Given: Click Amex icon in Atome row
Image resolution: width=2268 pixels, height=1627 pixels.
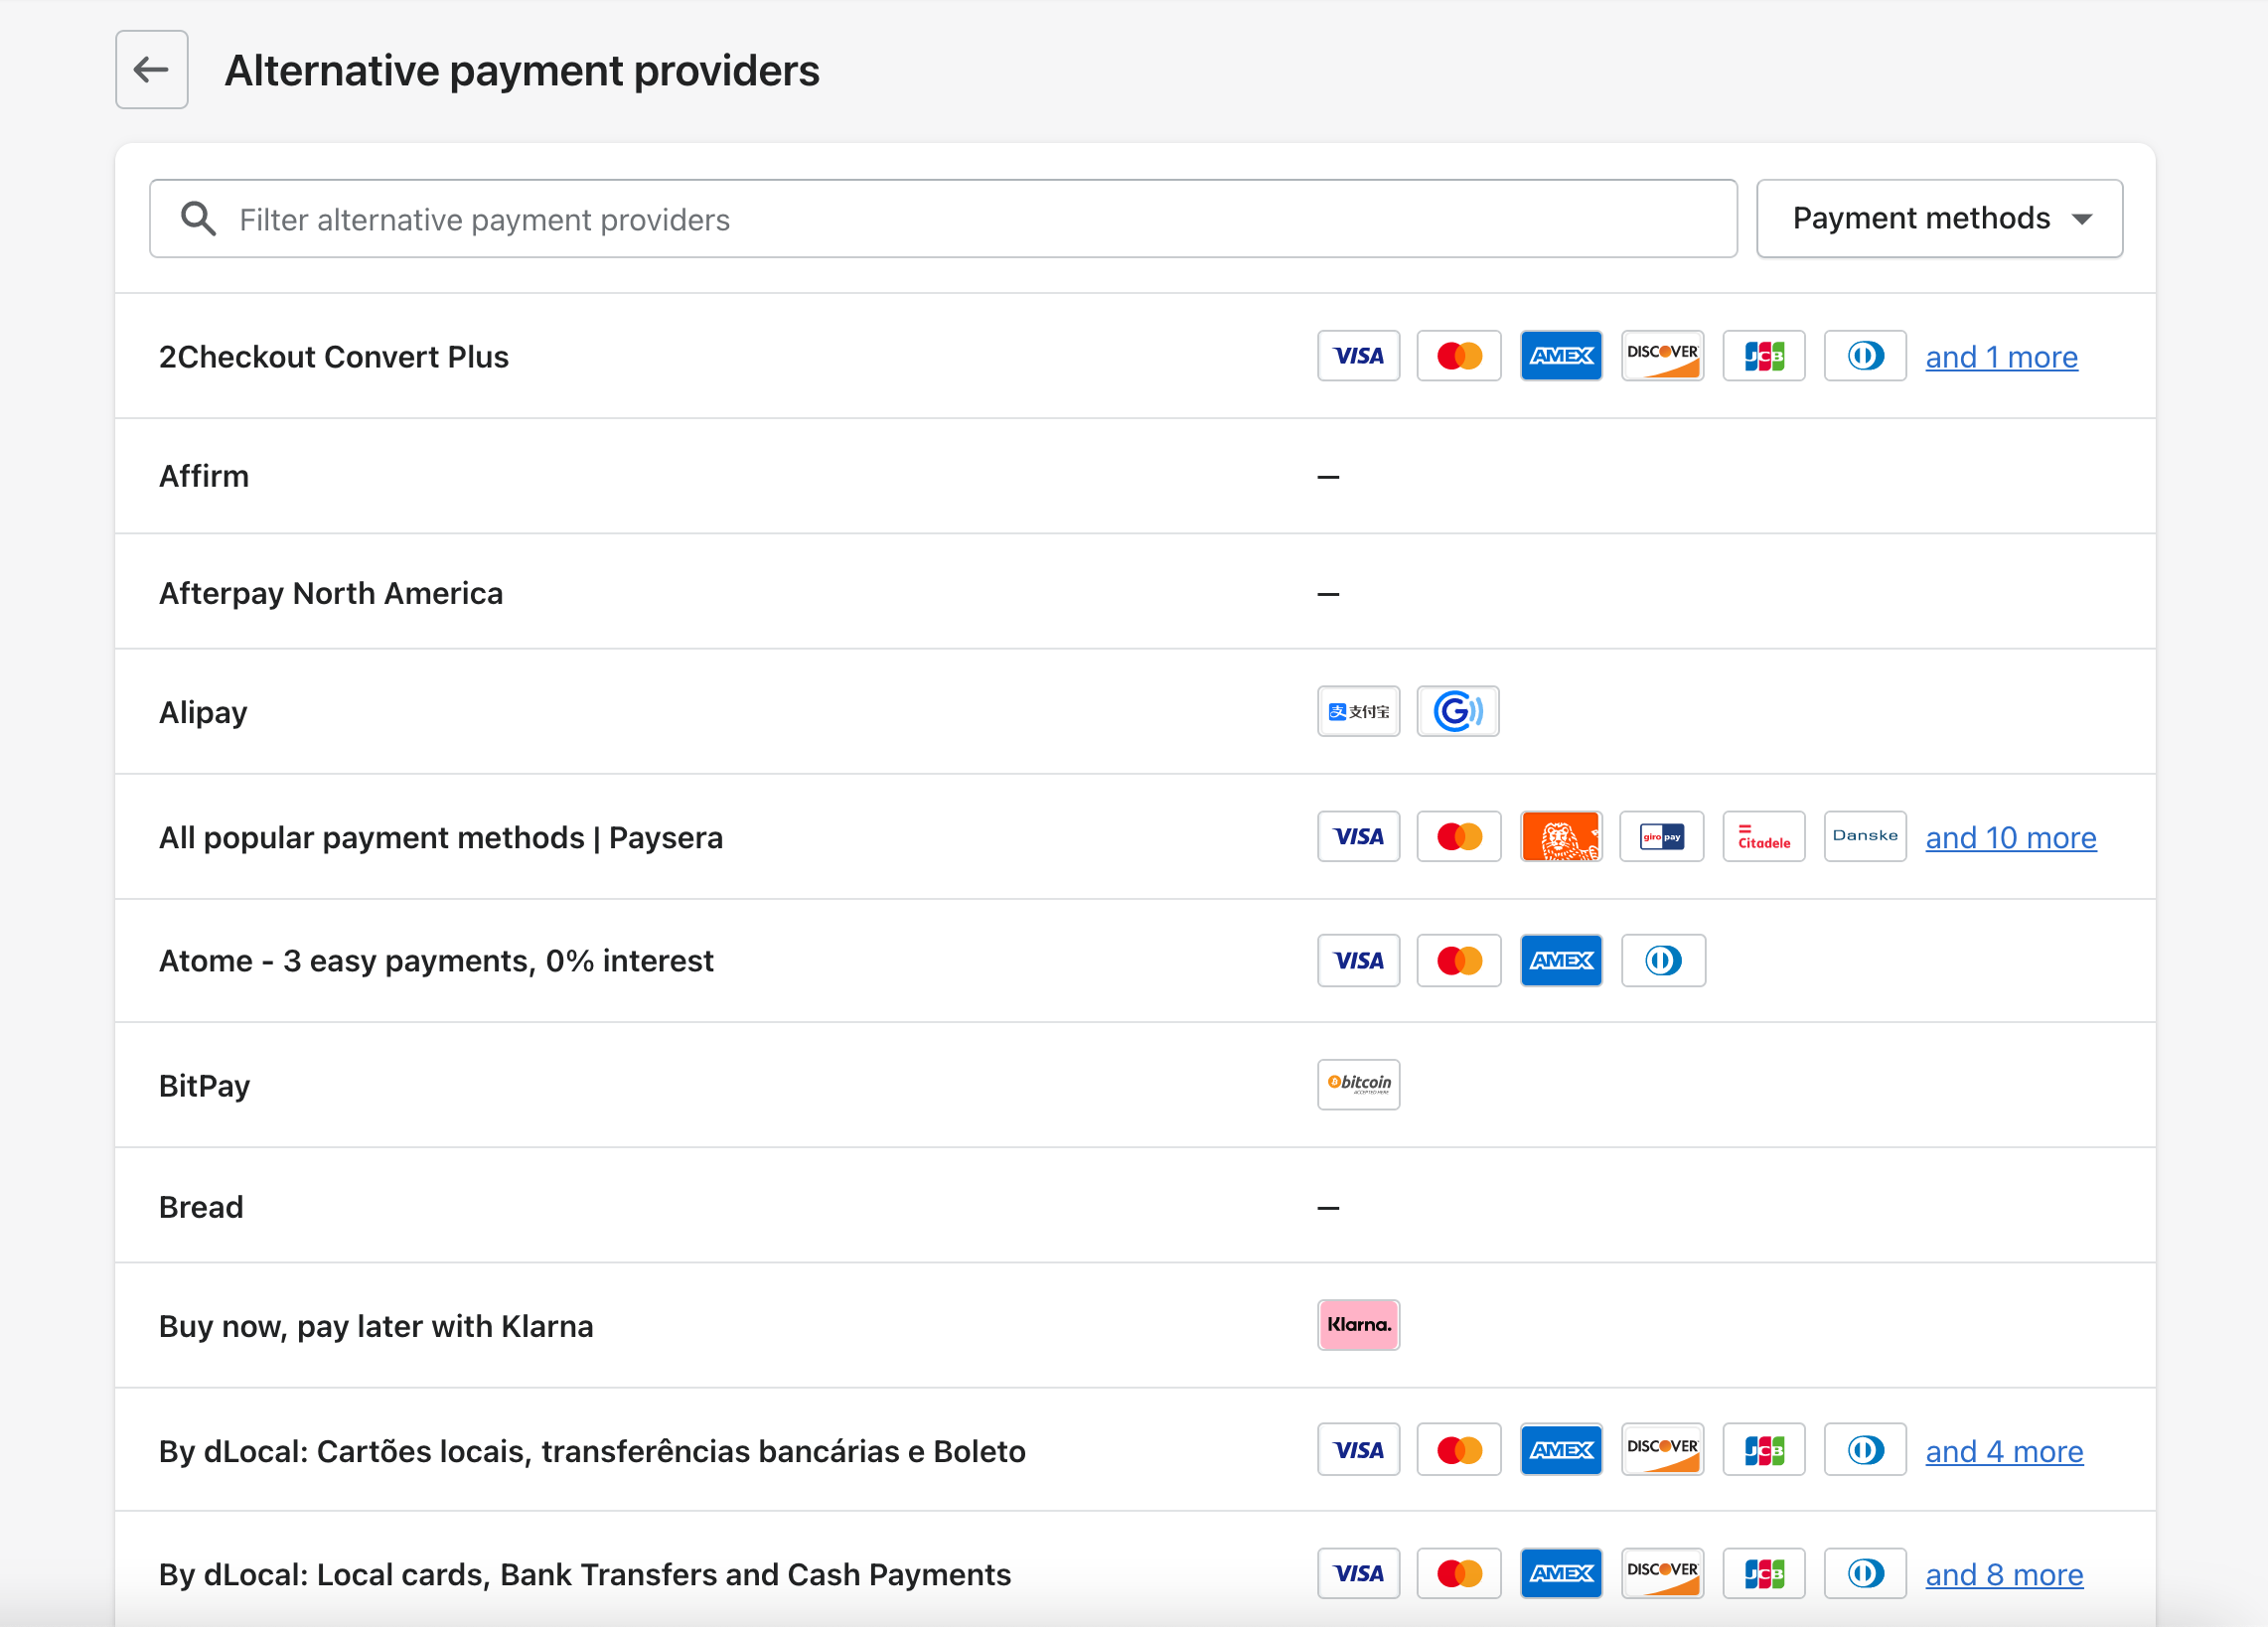Looking at the screenshot, I should pos(1561,960).
